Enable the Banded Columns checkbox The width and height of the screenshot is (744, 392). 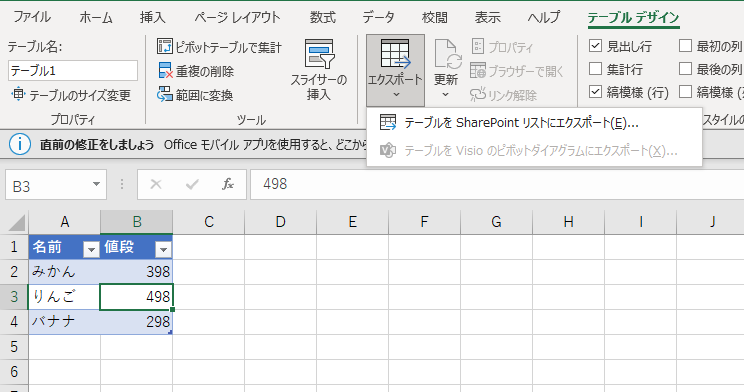click(685, 91)
